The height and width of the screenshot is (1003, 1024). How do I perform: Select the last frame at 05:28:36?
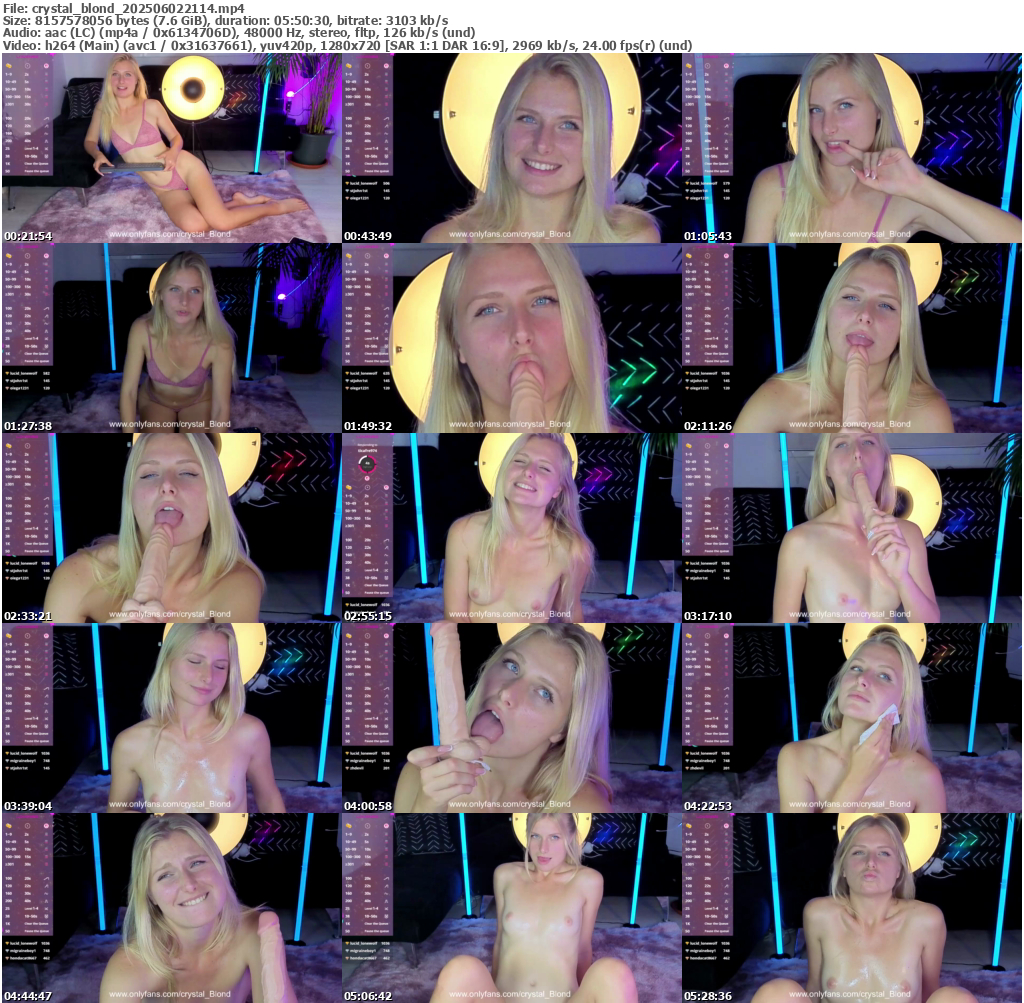pyautogui.click(x=851, y=908)
